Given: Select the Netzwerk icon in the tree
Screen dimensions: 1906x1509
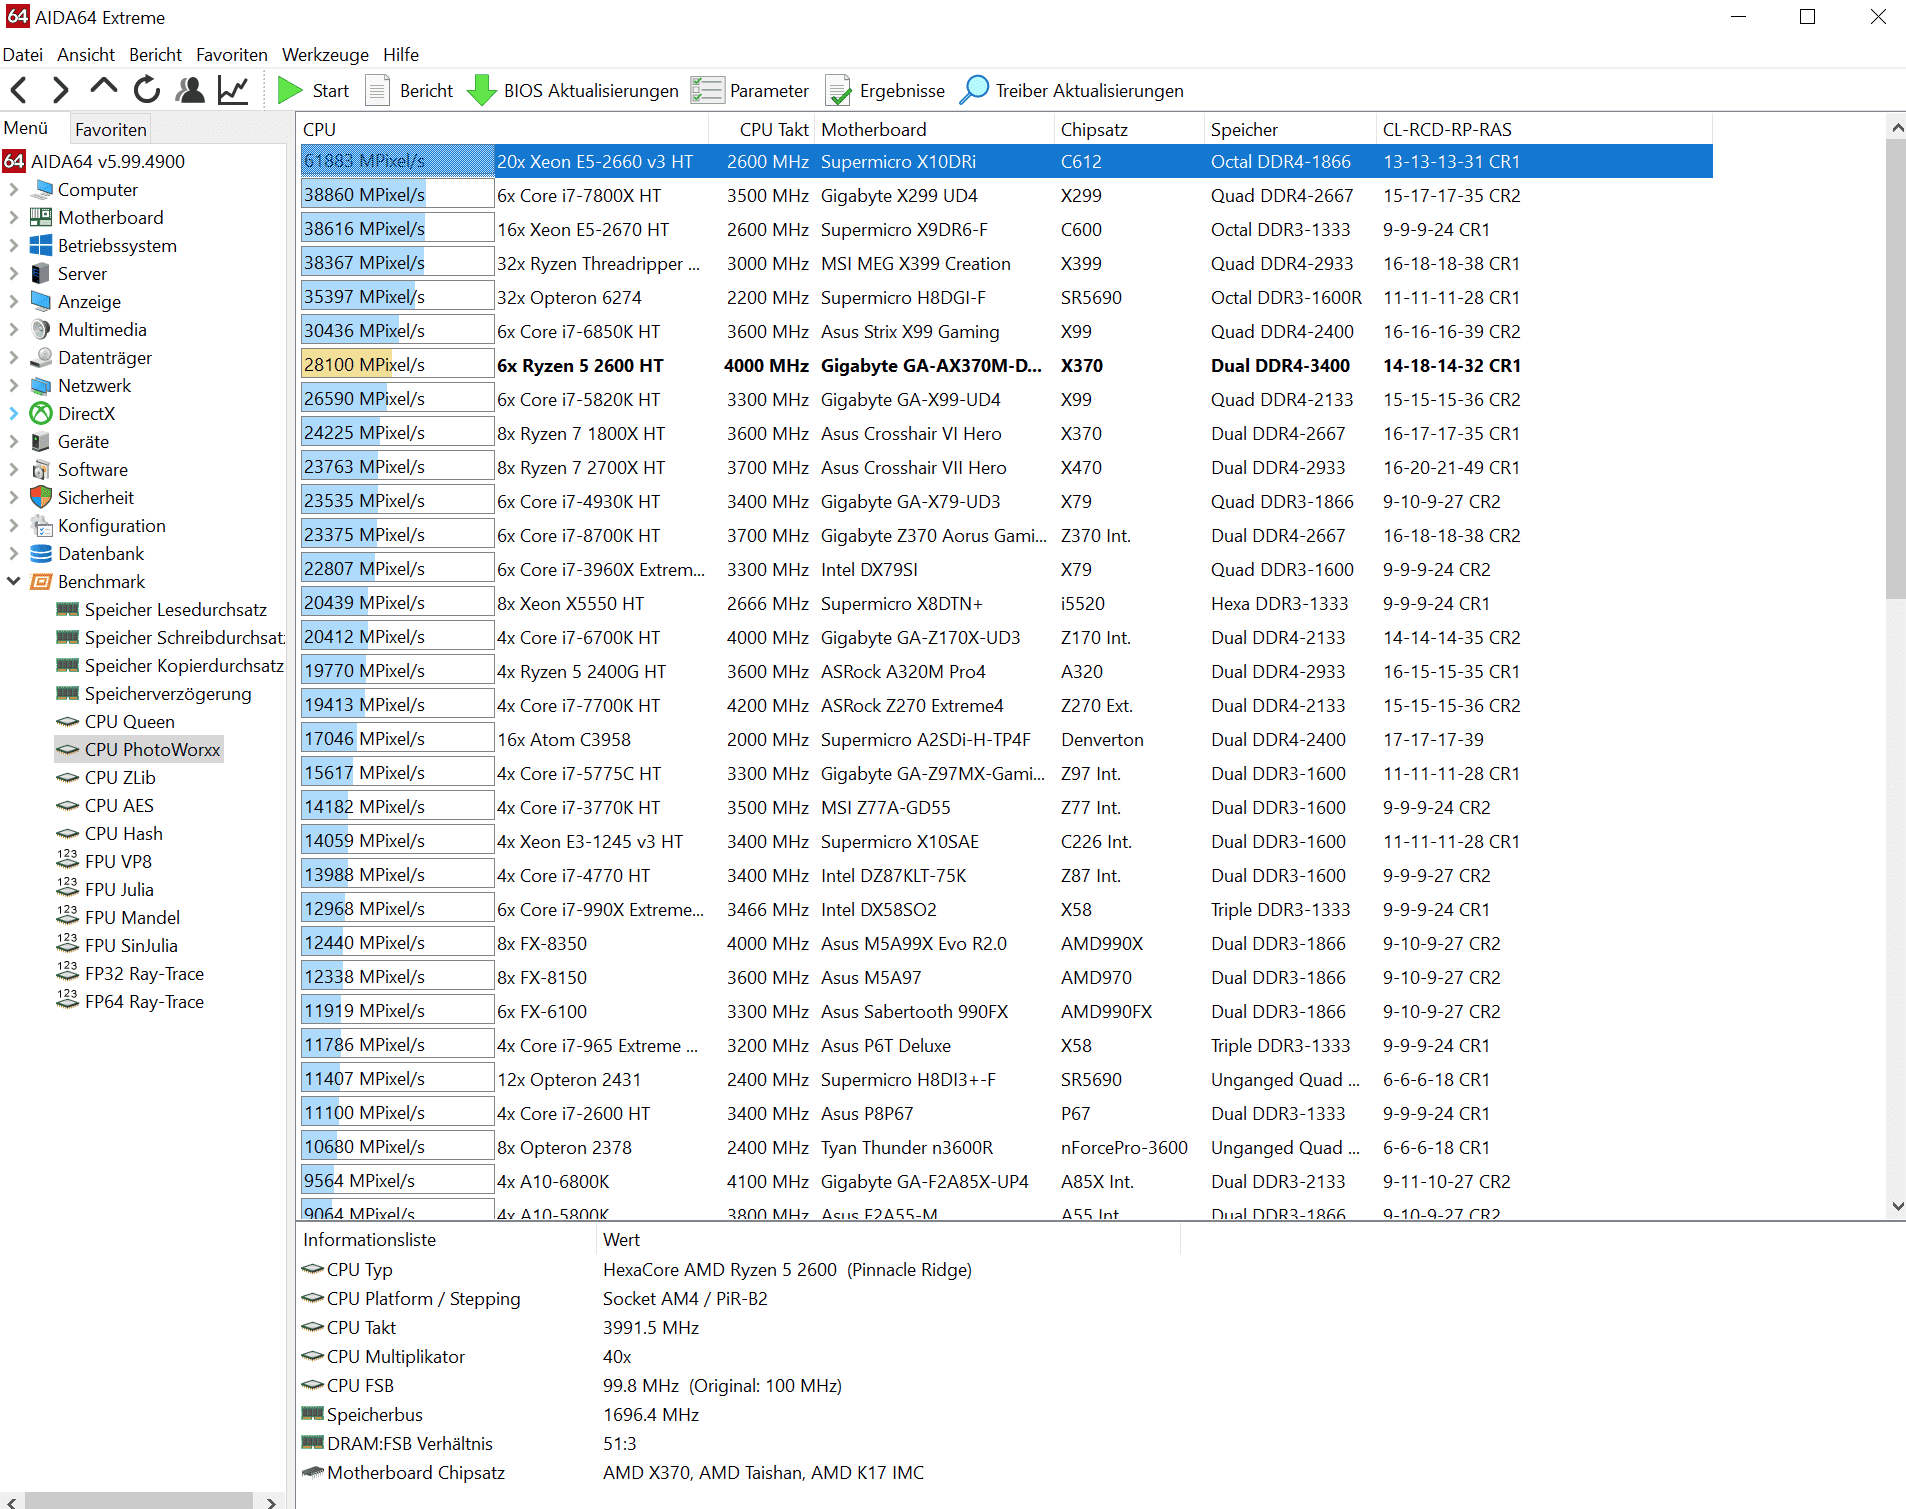Looking at the screenshot, I should pyautogui.click(x=41, y=385).
